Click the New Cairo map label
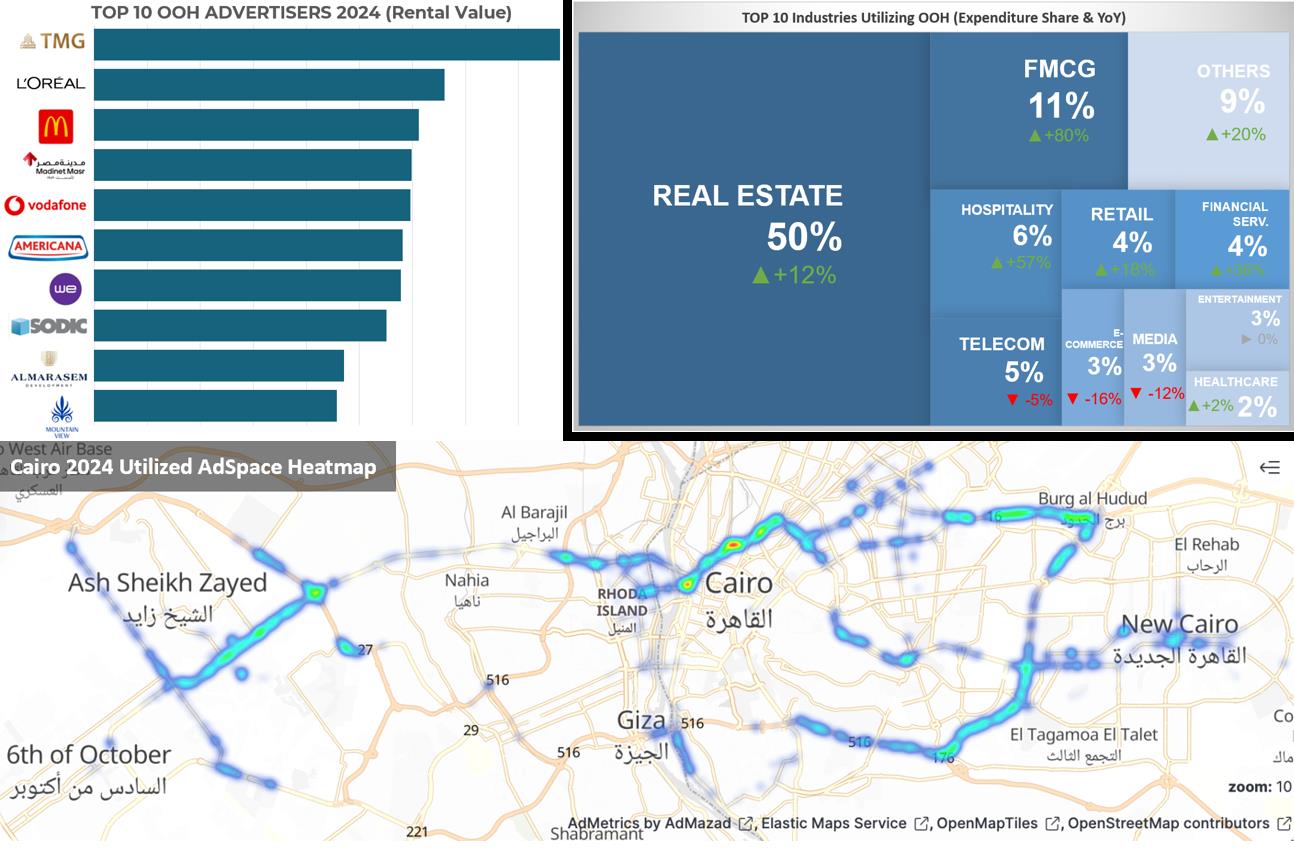 (x=1179, y=625)
